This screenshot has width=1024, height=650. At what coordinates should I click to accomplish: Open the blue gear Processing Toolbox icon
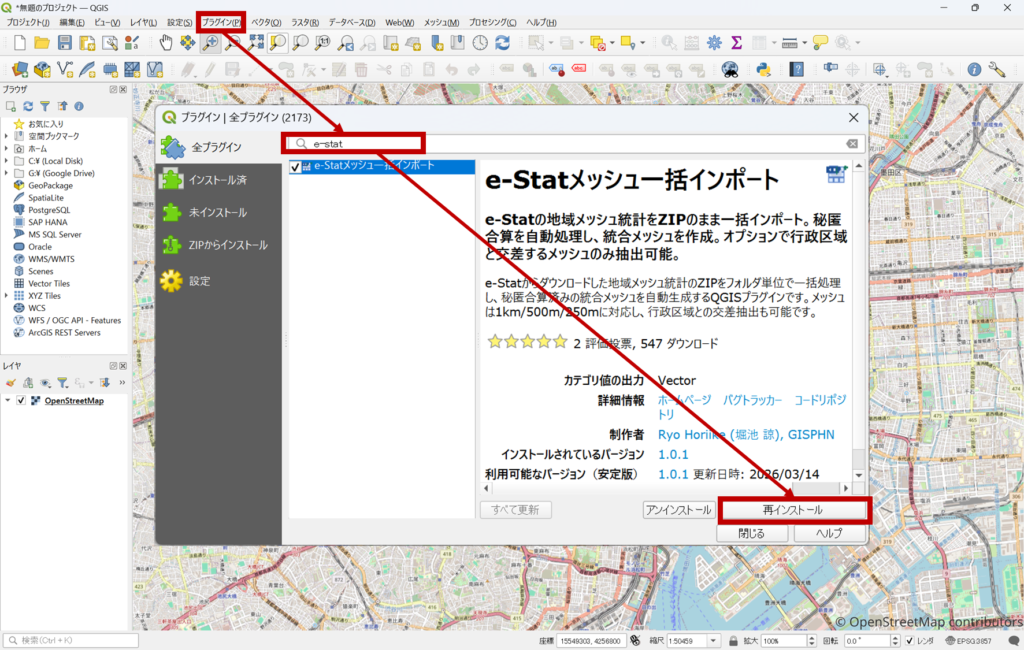714,43
